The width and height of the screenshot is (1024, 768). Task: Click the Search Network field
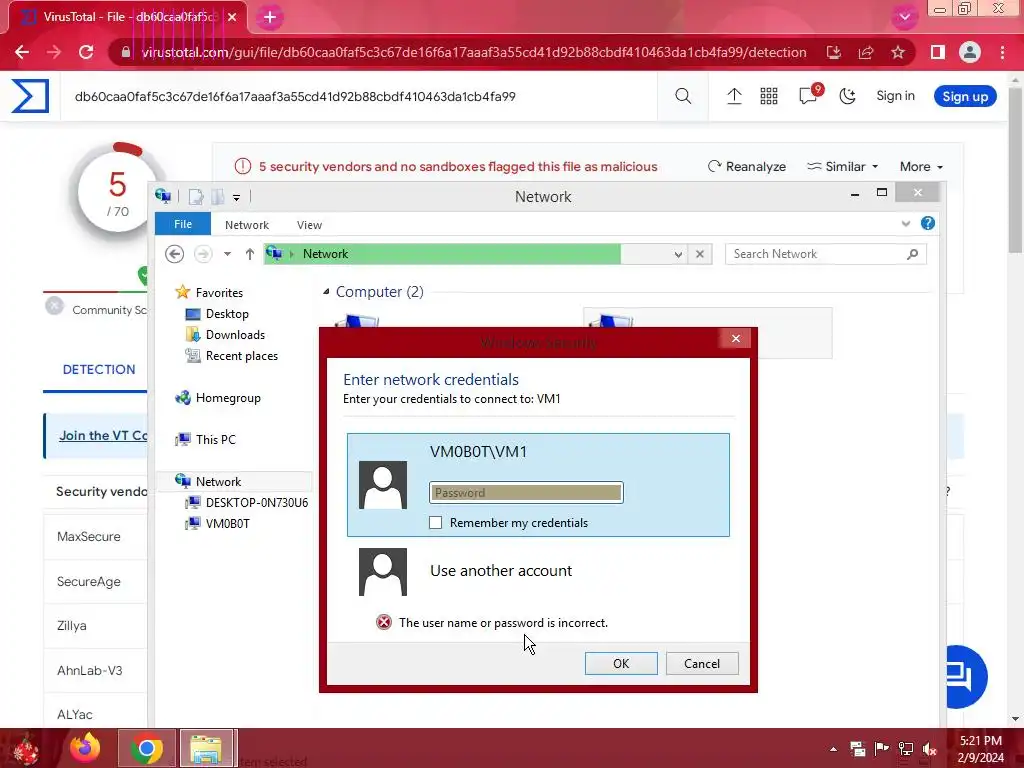click(825, 253)
